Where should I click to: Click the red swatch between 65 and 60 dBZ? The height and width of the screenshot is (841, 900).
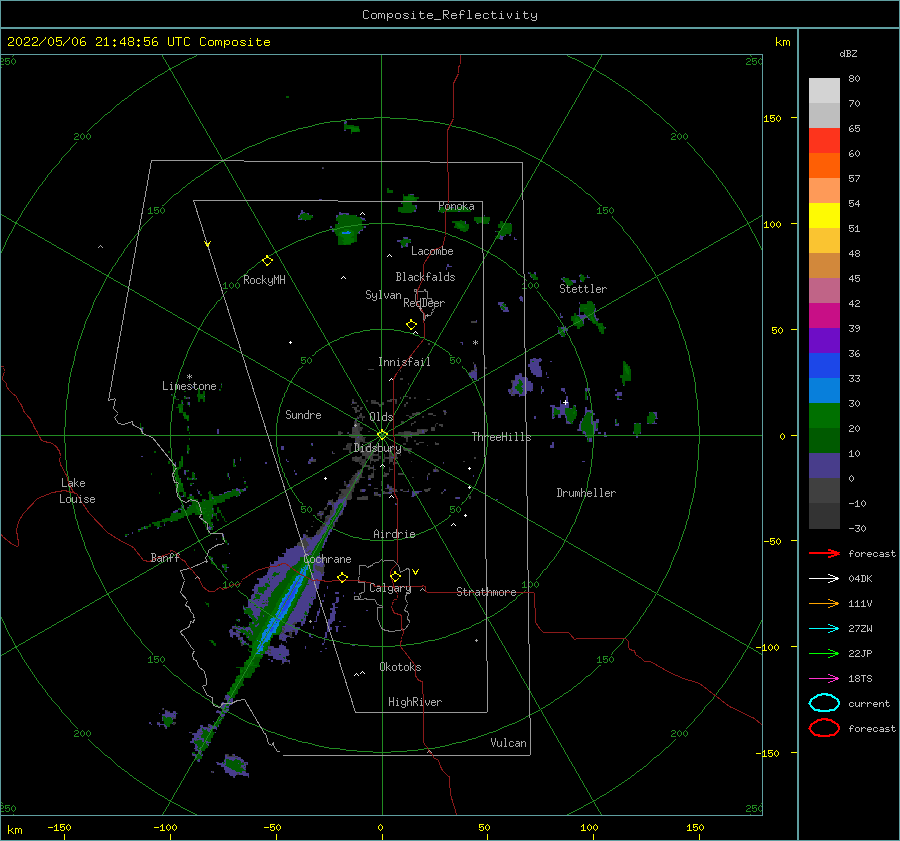[824, 140]
